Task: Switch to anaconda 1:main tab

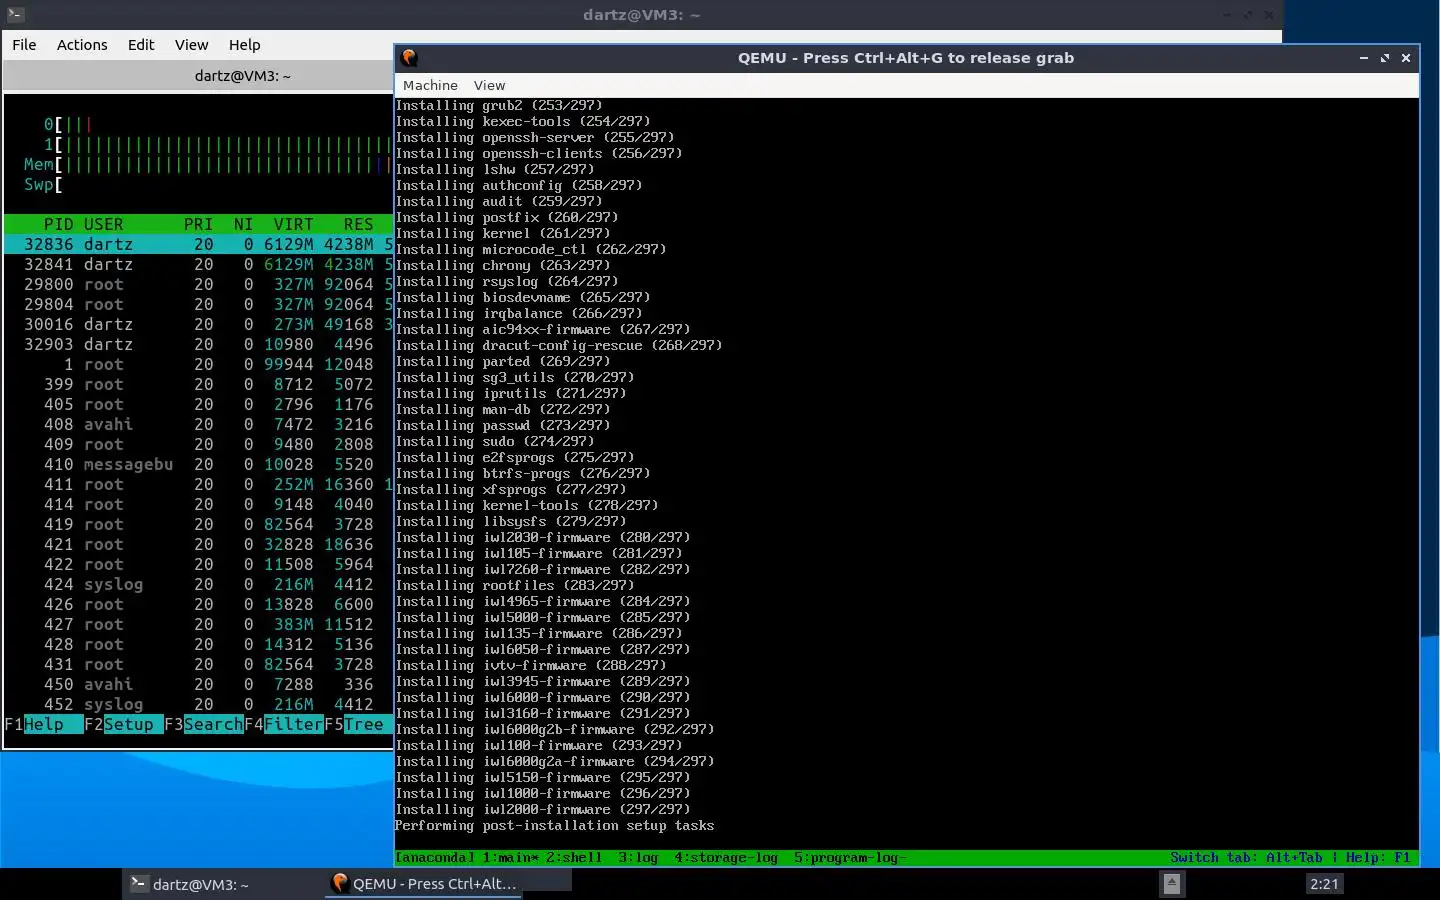Action: (510, 857)
